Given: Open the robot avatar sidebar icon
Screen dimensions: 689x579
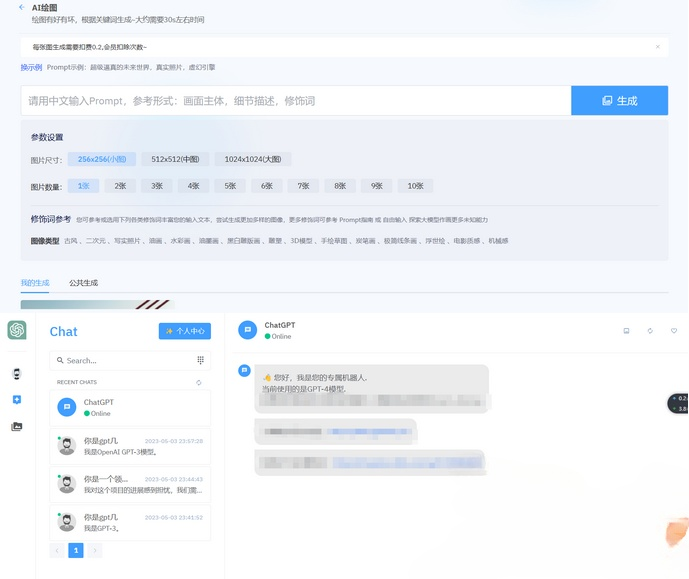Looking at the screenshot, I should coord(17,373).
